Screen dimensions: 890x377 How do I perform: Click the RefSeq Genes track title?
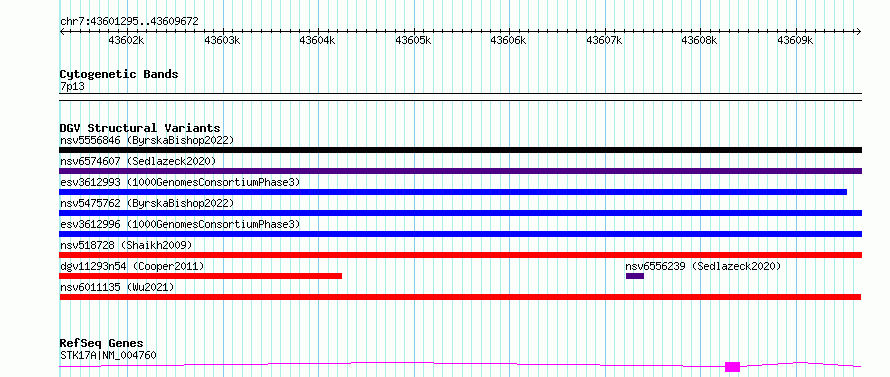102,344
